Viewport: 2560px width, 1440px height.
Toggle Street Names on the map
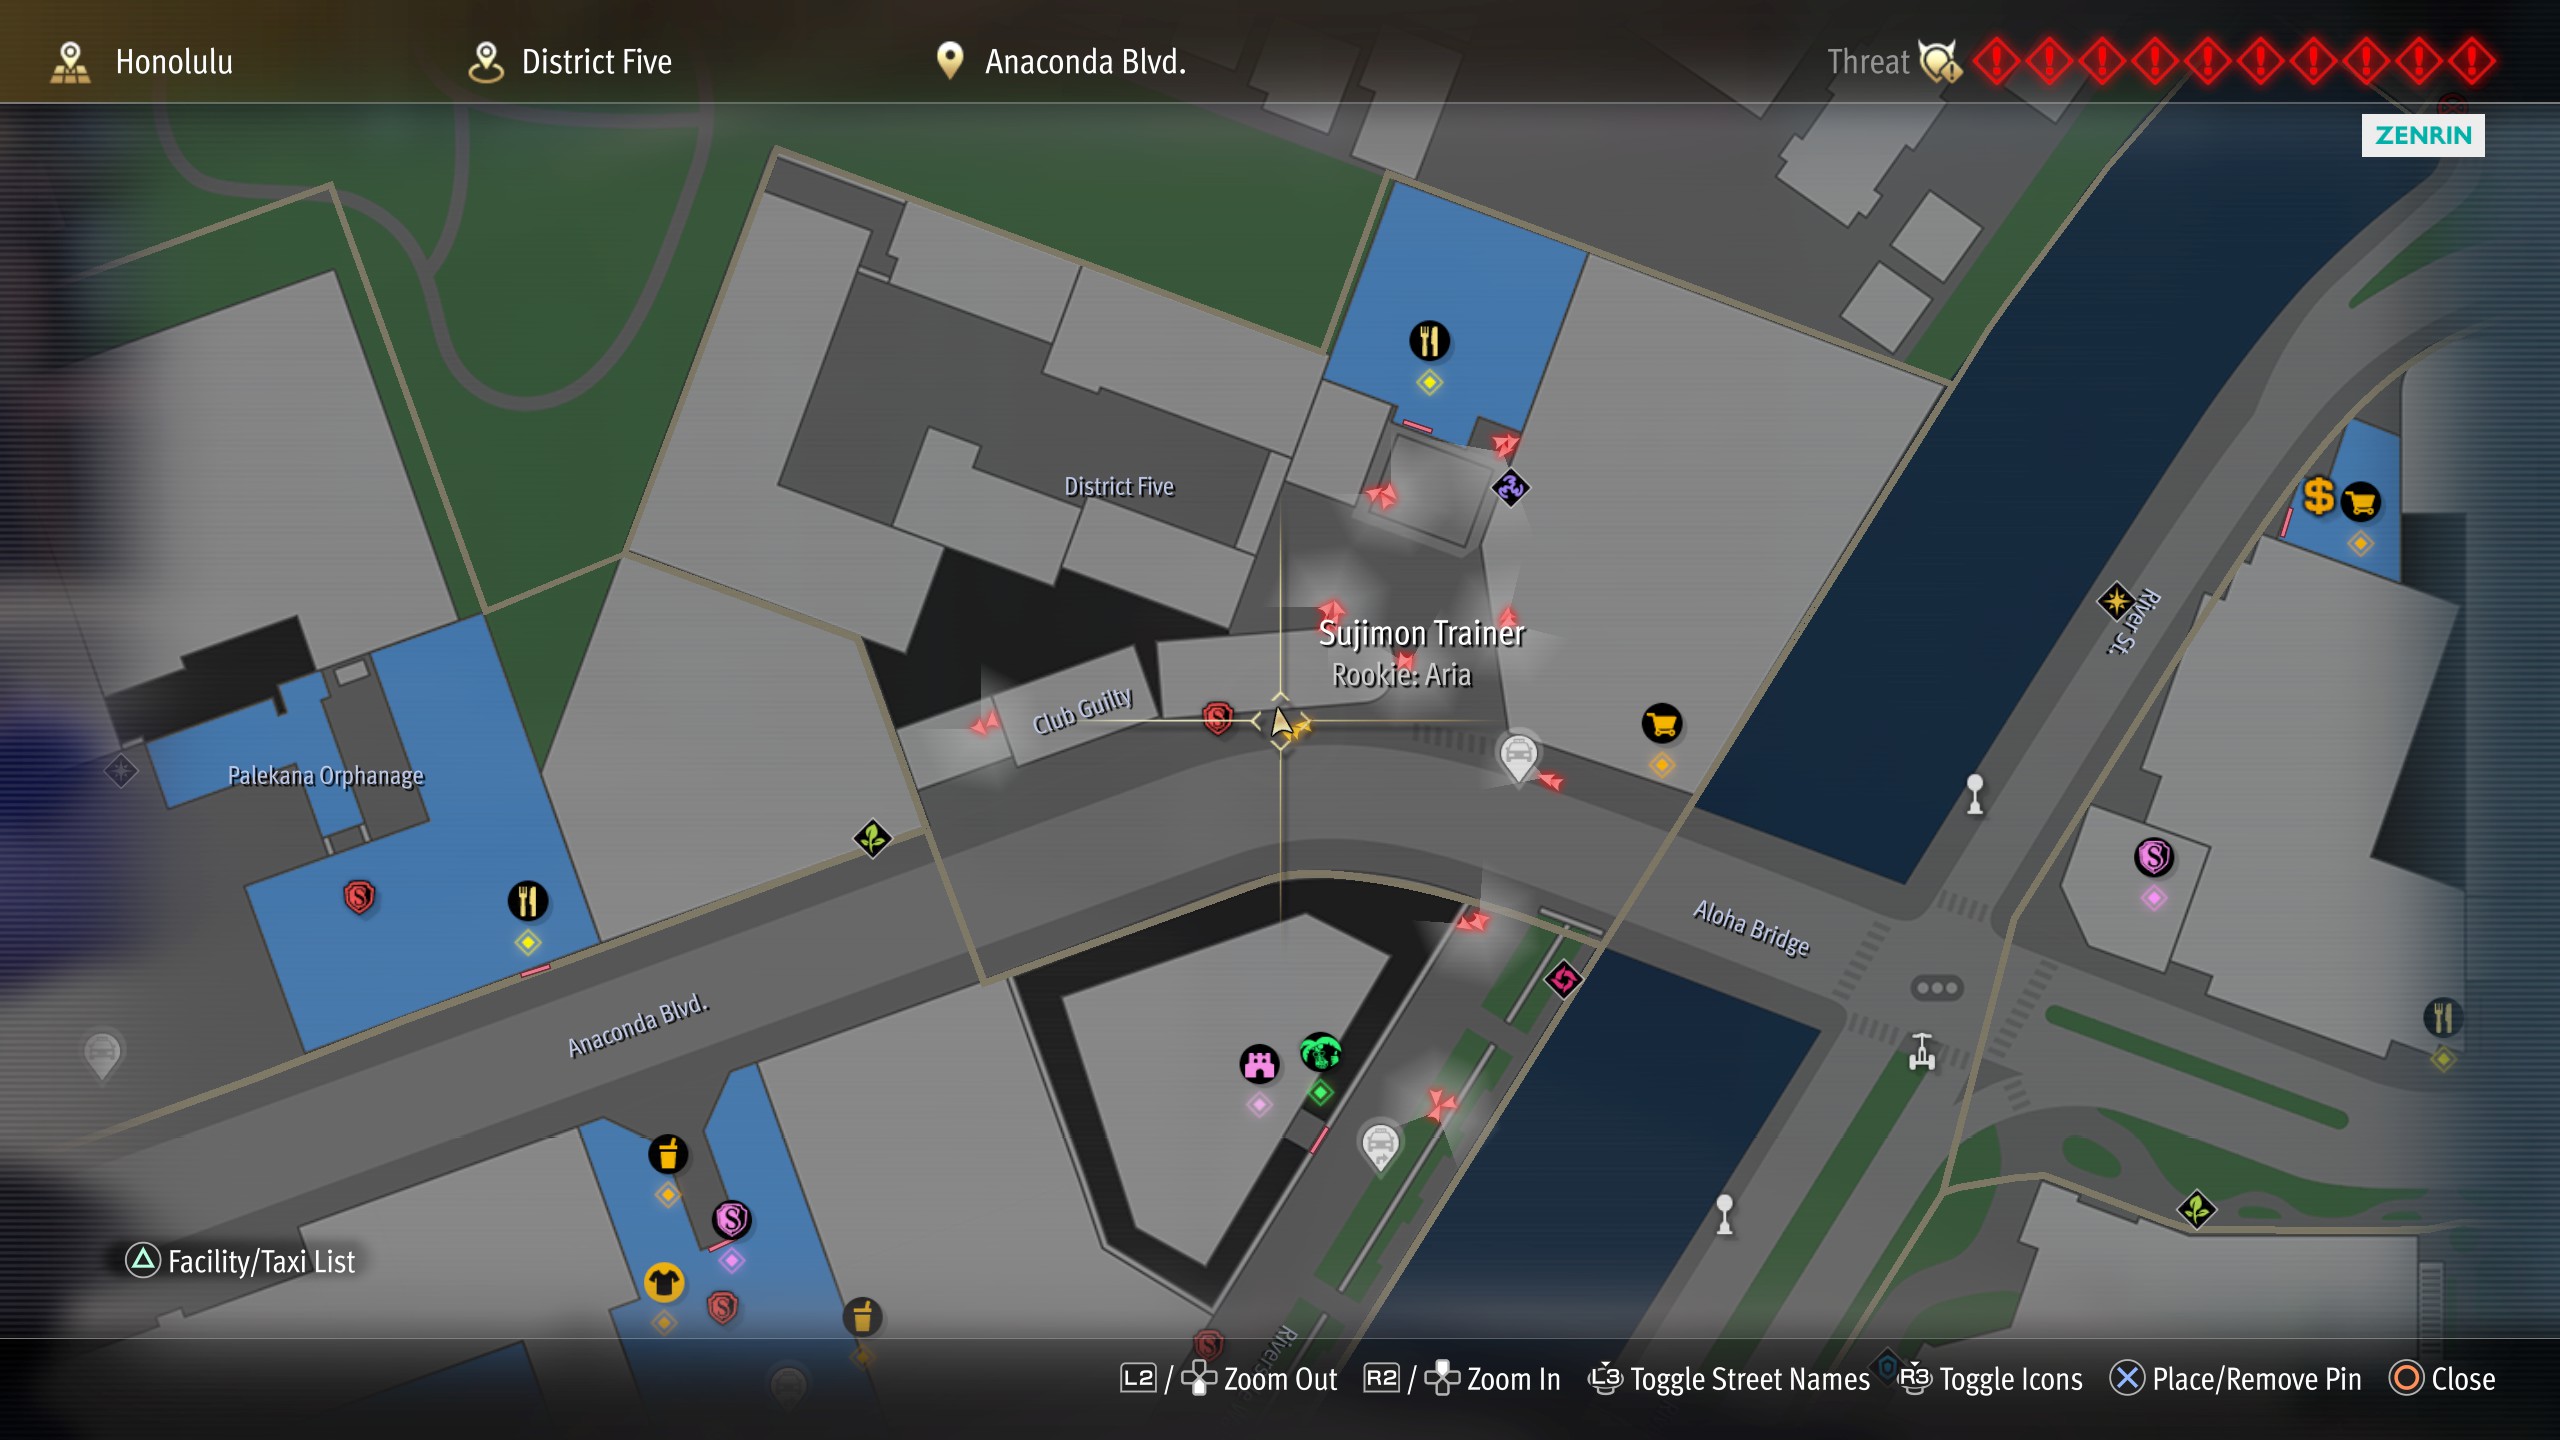click(1729, 1379)
